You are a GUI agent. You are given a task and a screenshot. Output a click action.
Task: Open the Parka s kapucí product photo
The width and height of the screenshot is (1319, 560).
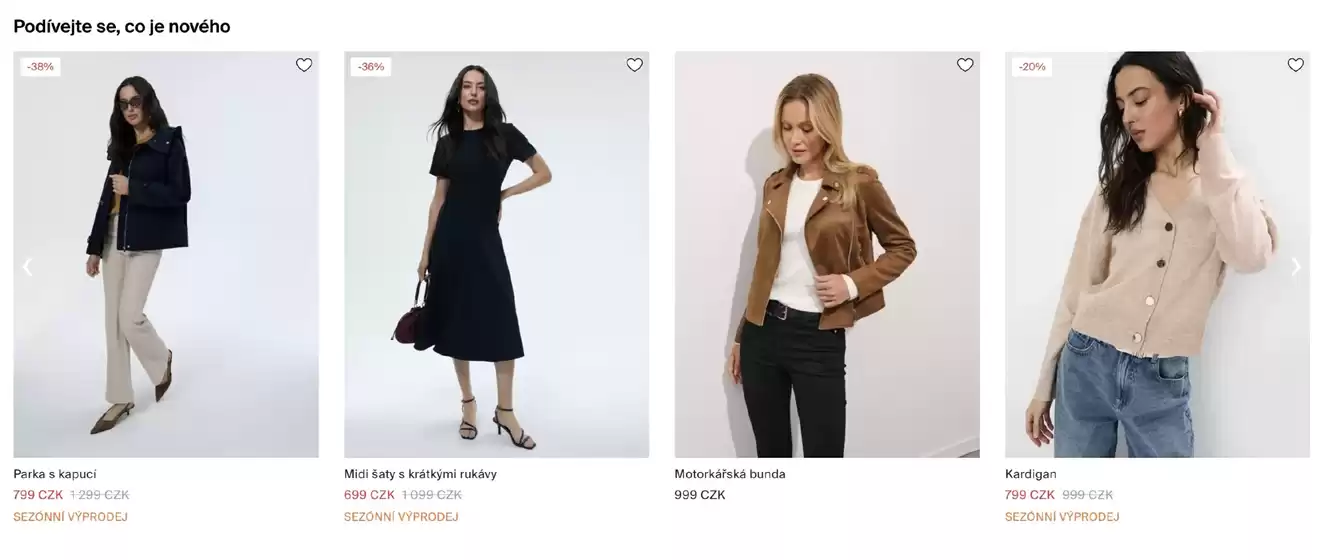point(166,255)
